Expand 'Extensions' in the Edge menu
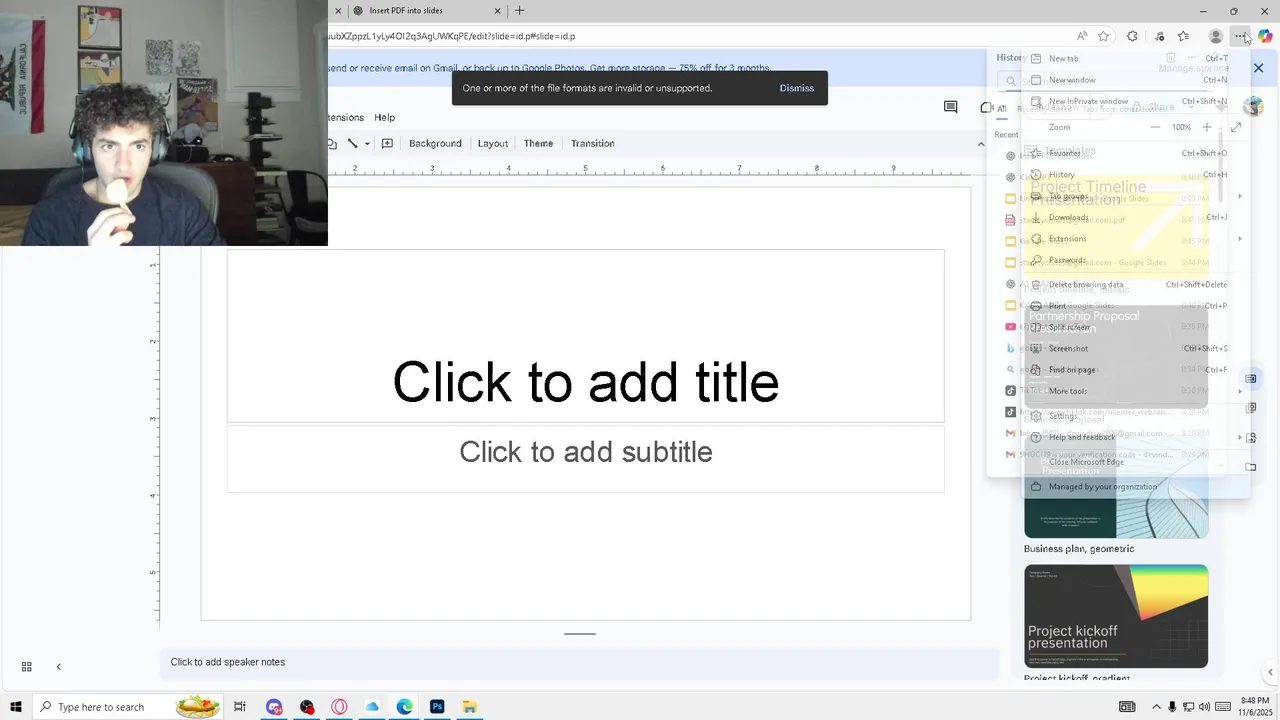 (1136, 239)
